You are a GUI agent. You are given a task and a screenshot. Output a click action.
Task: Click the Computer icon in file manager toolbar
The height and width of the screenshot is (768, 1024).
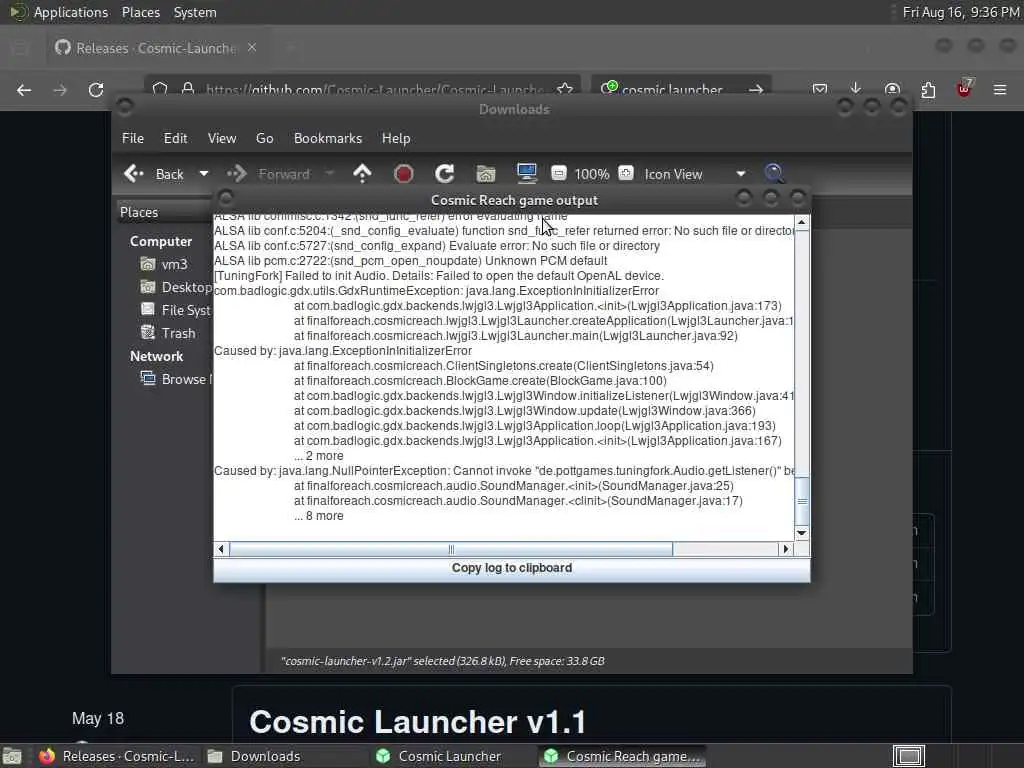pos(526,173)
